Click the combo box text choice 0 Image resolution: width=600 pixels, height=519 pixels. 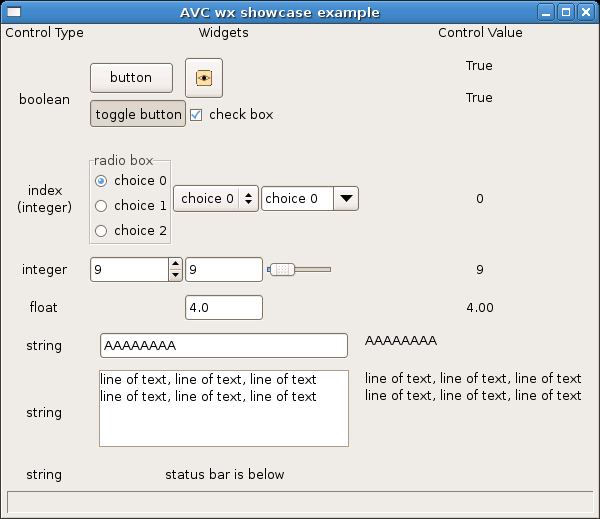291,199
